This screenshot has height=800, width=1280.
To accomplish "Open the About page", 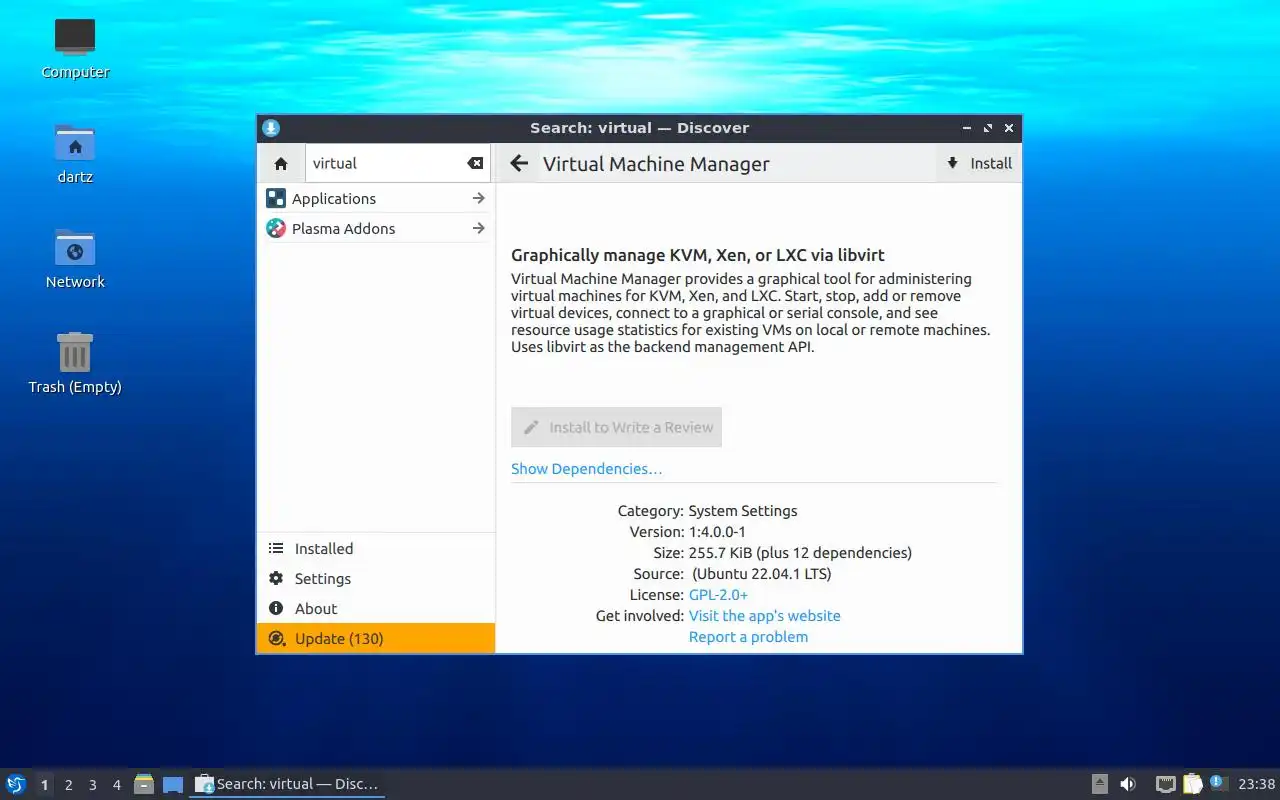I will [376, 609].
